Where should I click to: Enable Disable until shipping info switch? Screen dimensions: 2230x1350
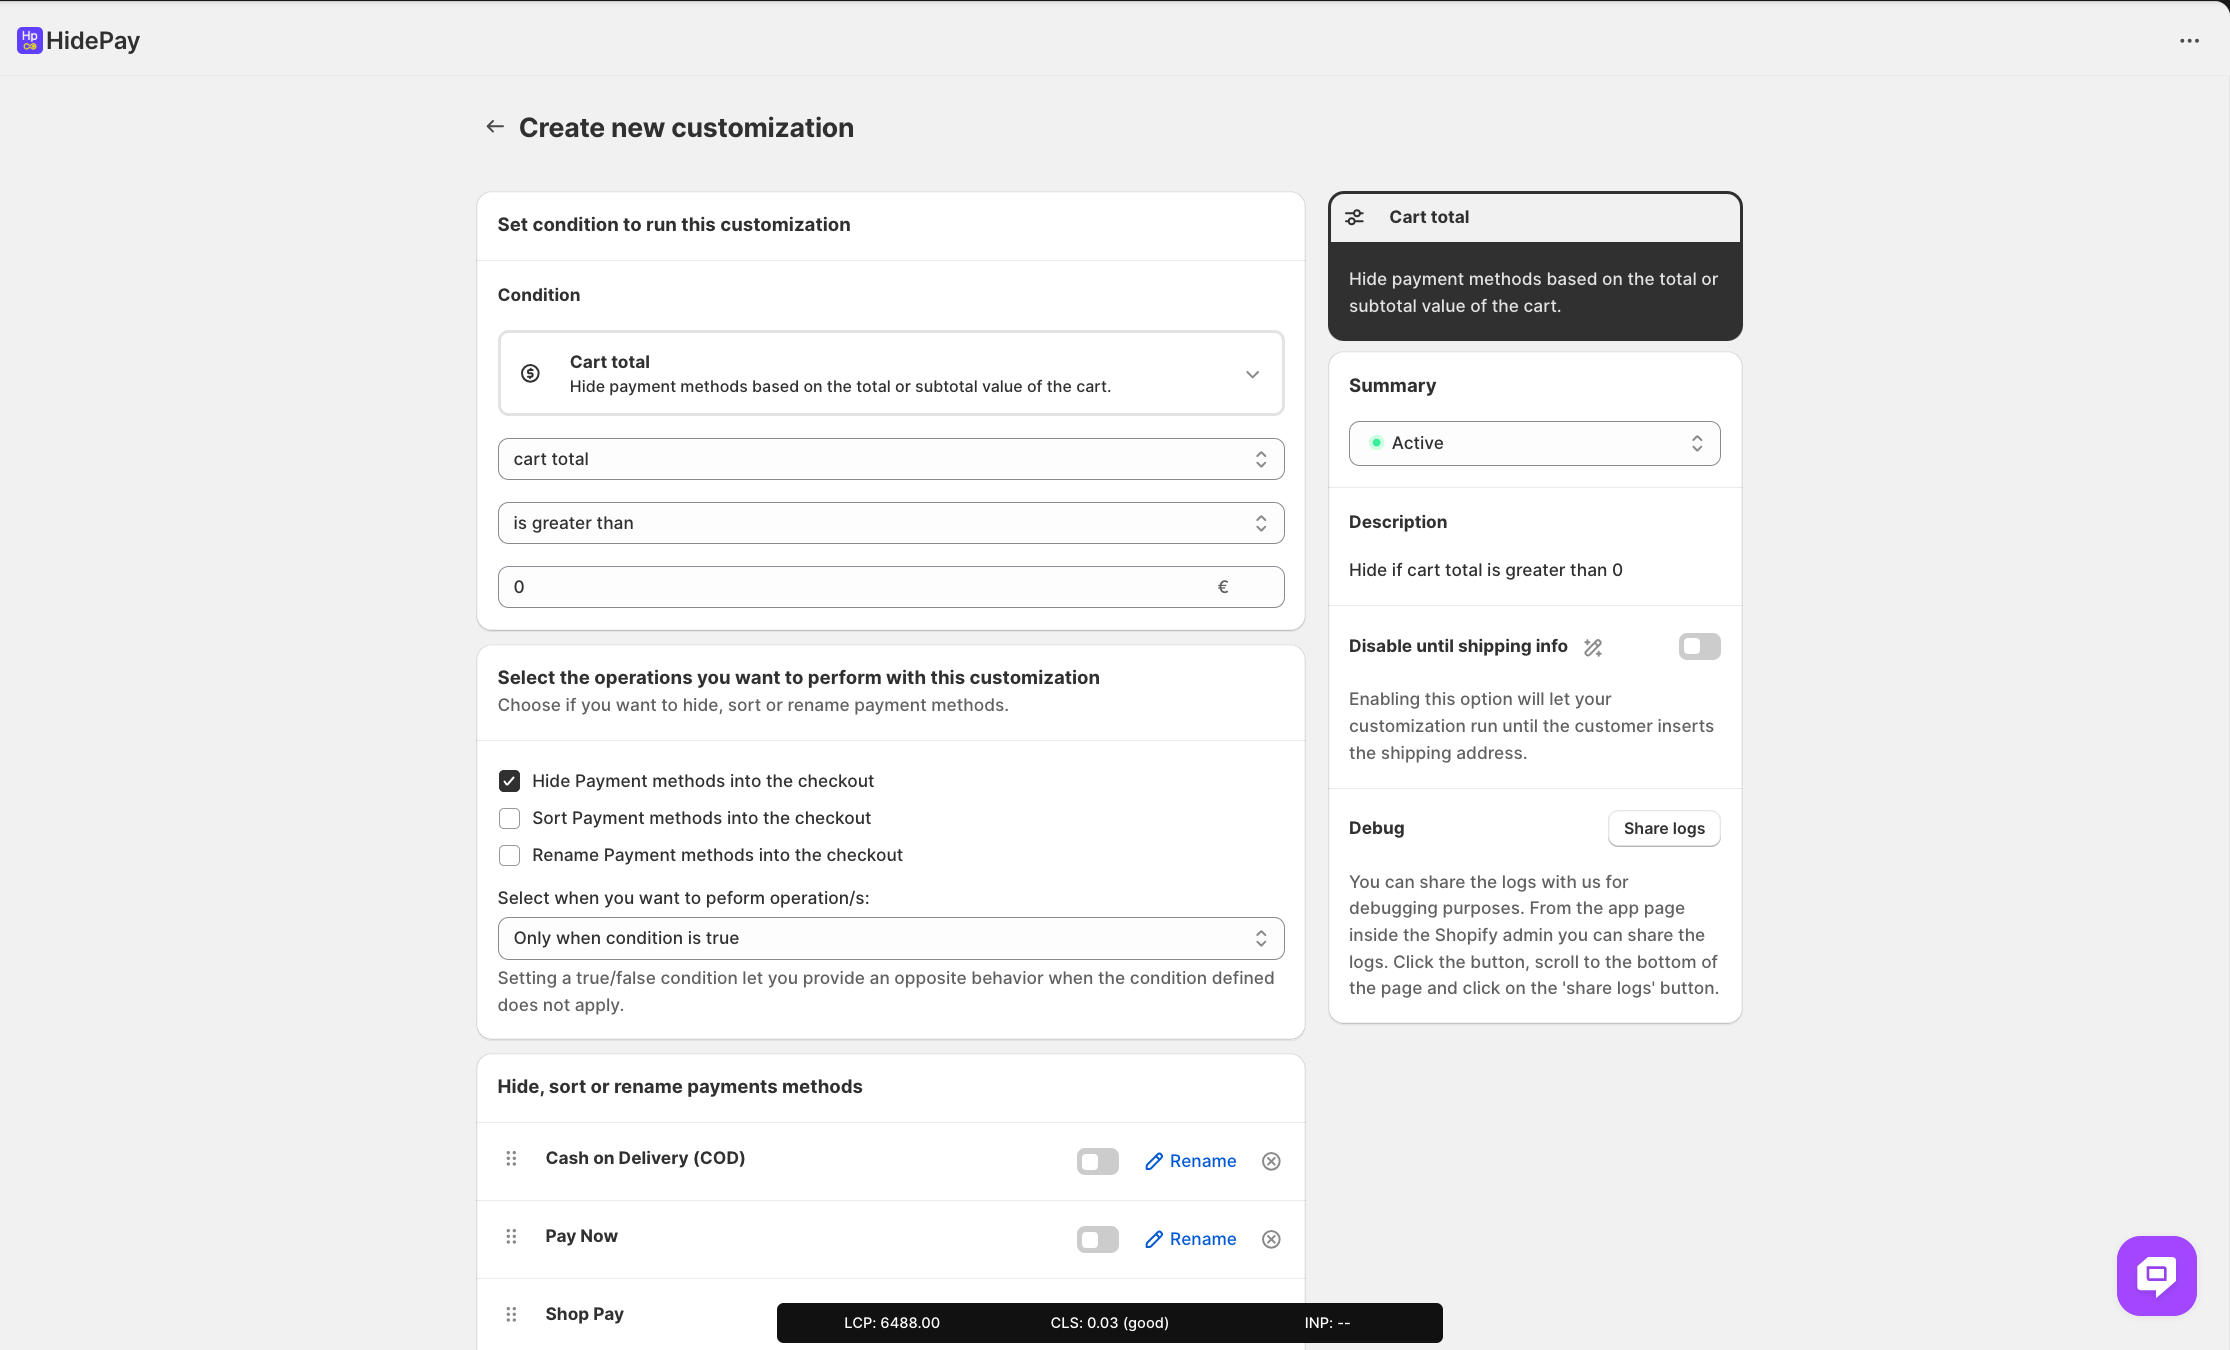coord(1699,647)
